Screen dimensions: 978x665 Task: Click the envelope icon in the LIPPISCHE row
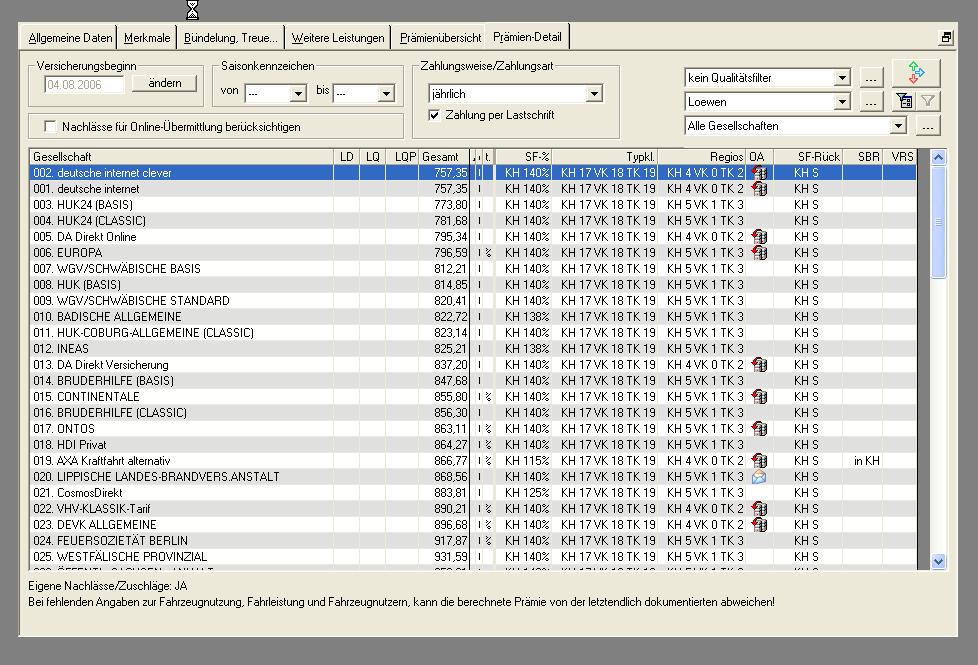tap(759, 477)
